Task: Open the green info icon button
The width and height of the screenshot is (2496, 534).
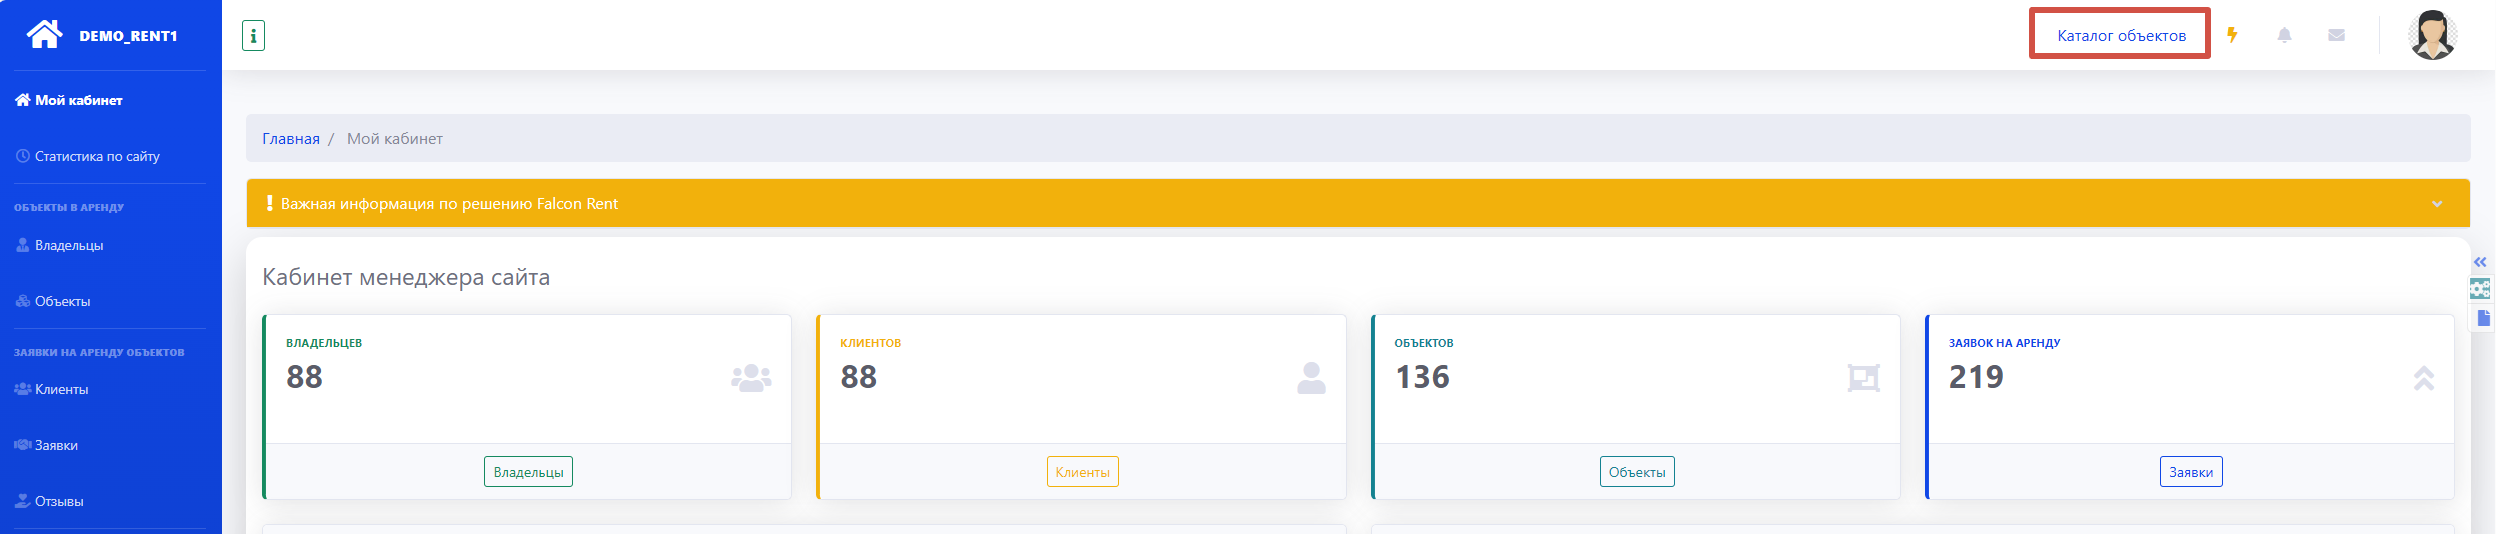Action: [253, 36]
